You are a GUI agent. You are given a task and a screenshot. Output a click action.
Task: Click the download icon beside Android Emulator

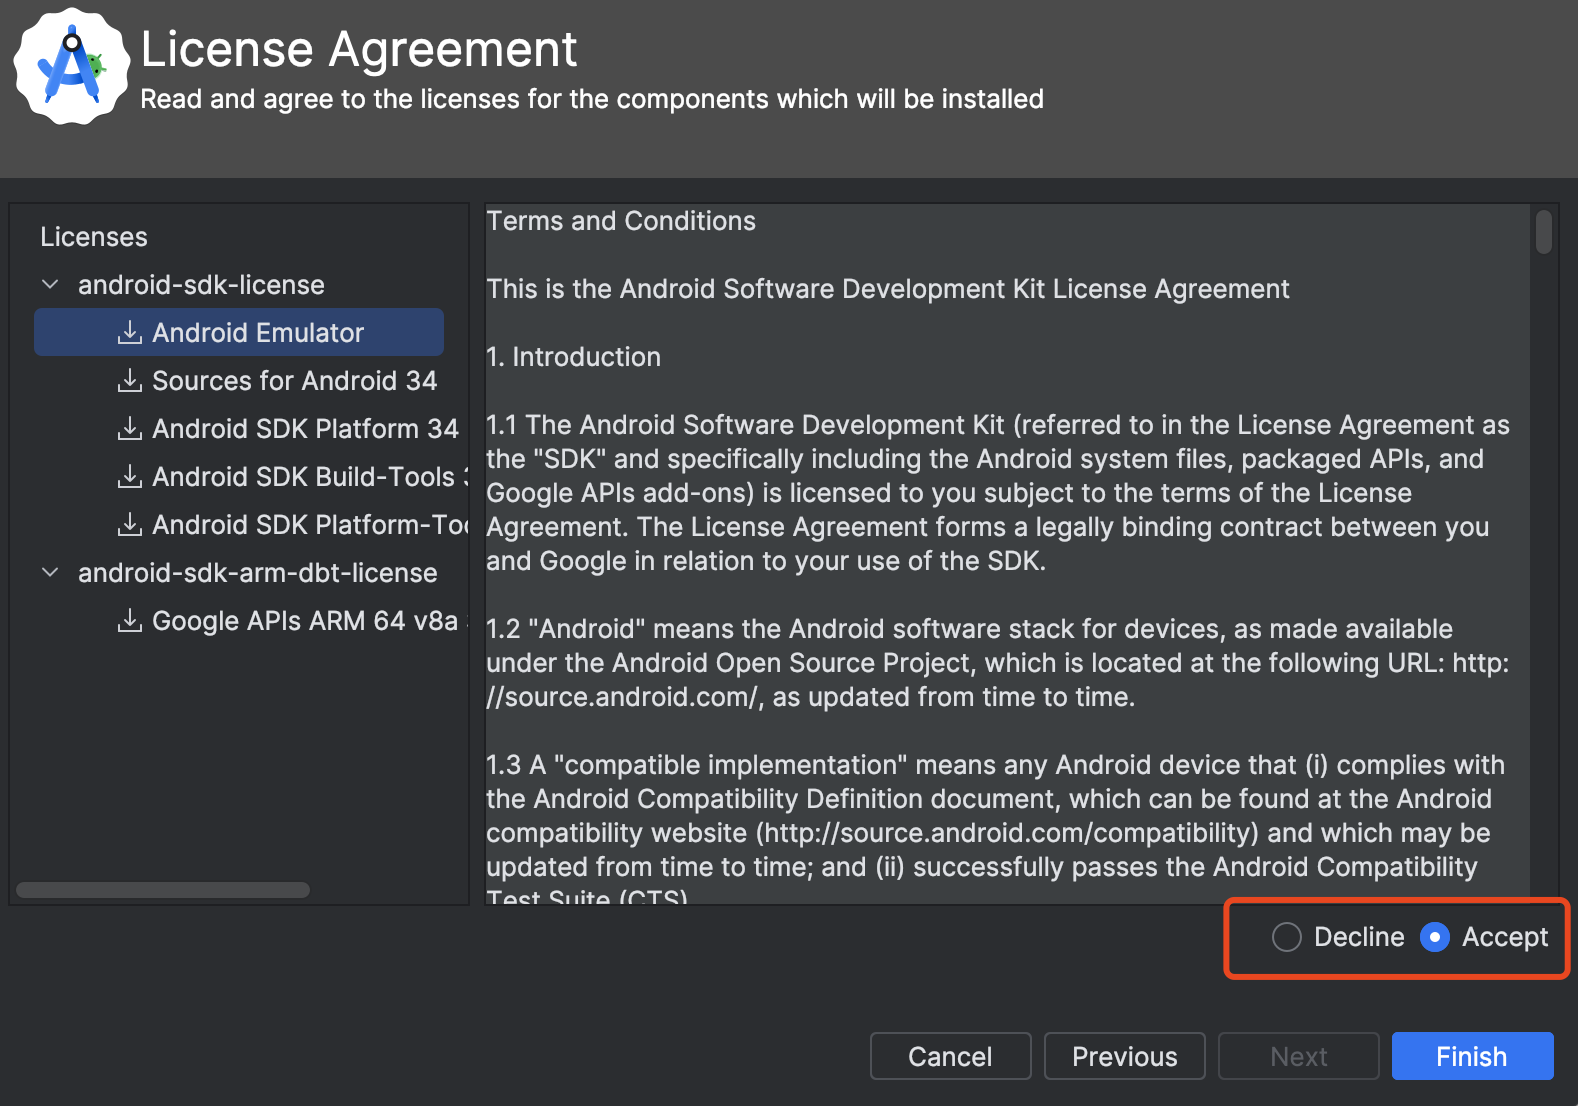130,332
